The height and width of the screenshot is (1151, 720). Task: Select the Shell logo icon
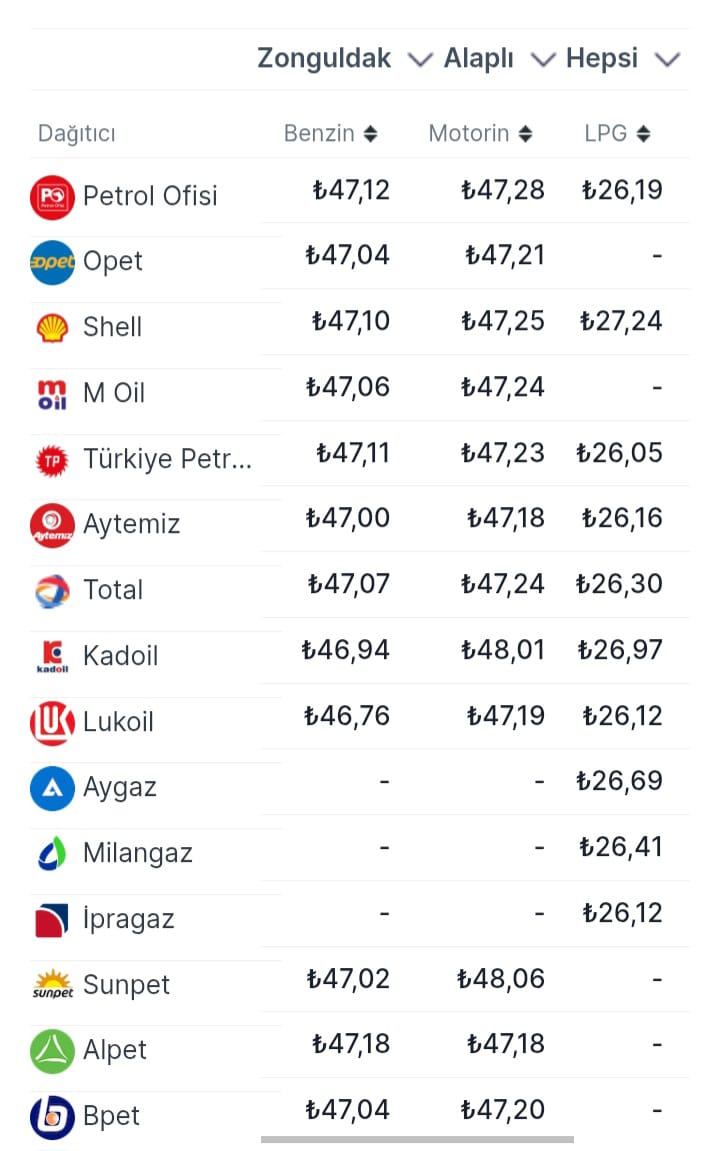[52, 328]
